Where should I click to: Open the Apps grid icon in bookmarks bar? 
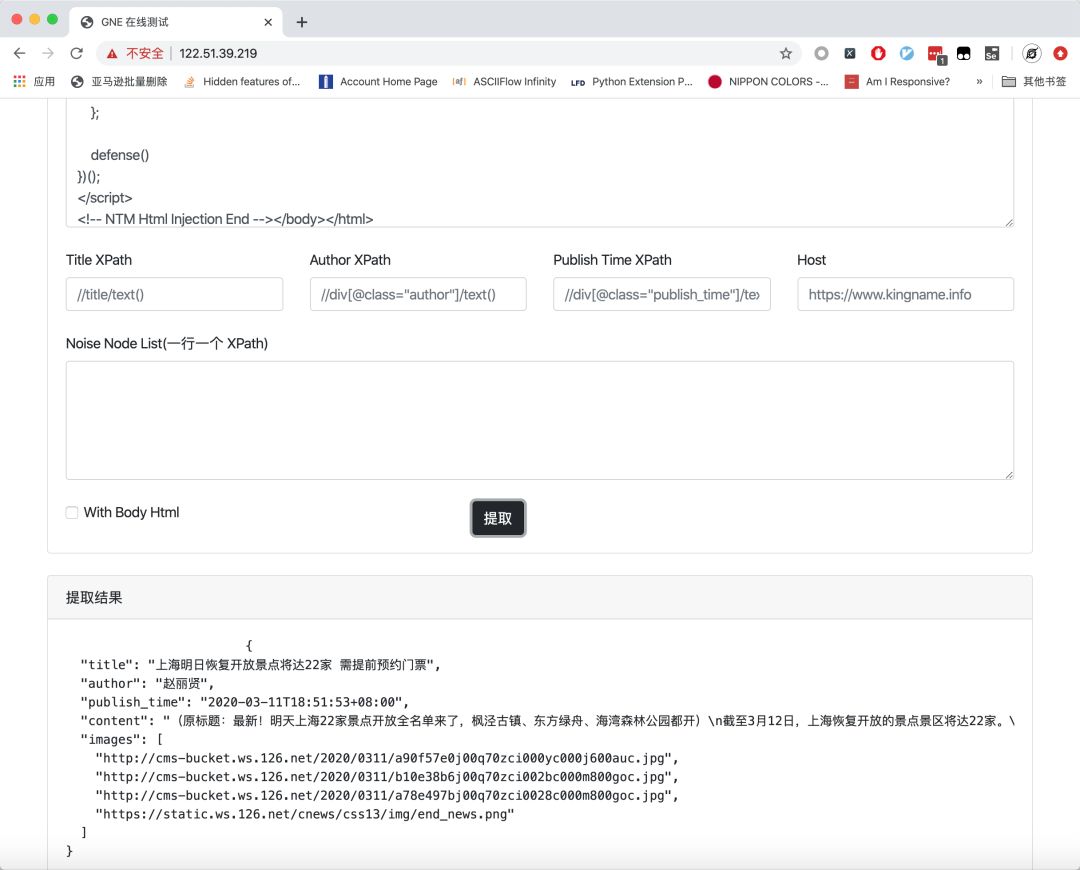[19, 81]
